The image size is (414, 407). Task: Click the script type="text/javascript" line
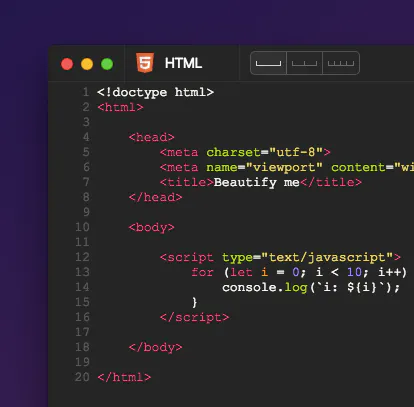280,257
